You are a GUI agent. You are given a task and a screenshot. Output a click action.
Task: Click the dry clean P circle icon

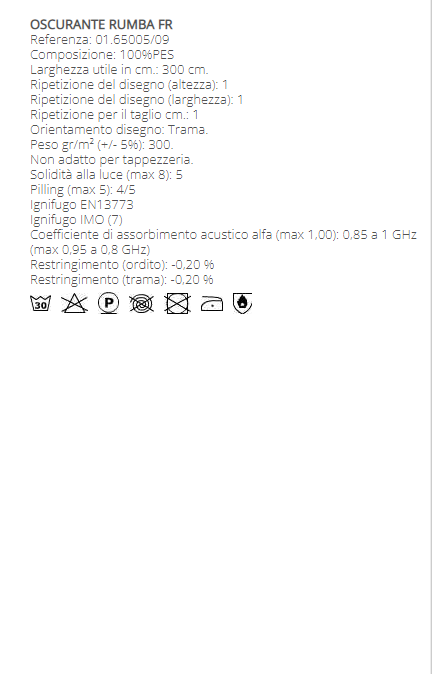point(108,303)
